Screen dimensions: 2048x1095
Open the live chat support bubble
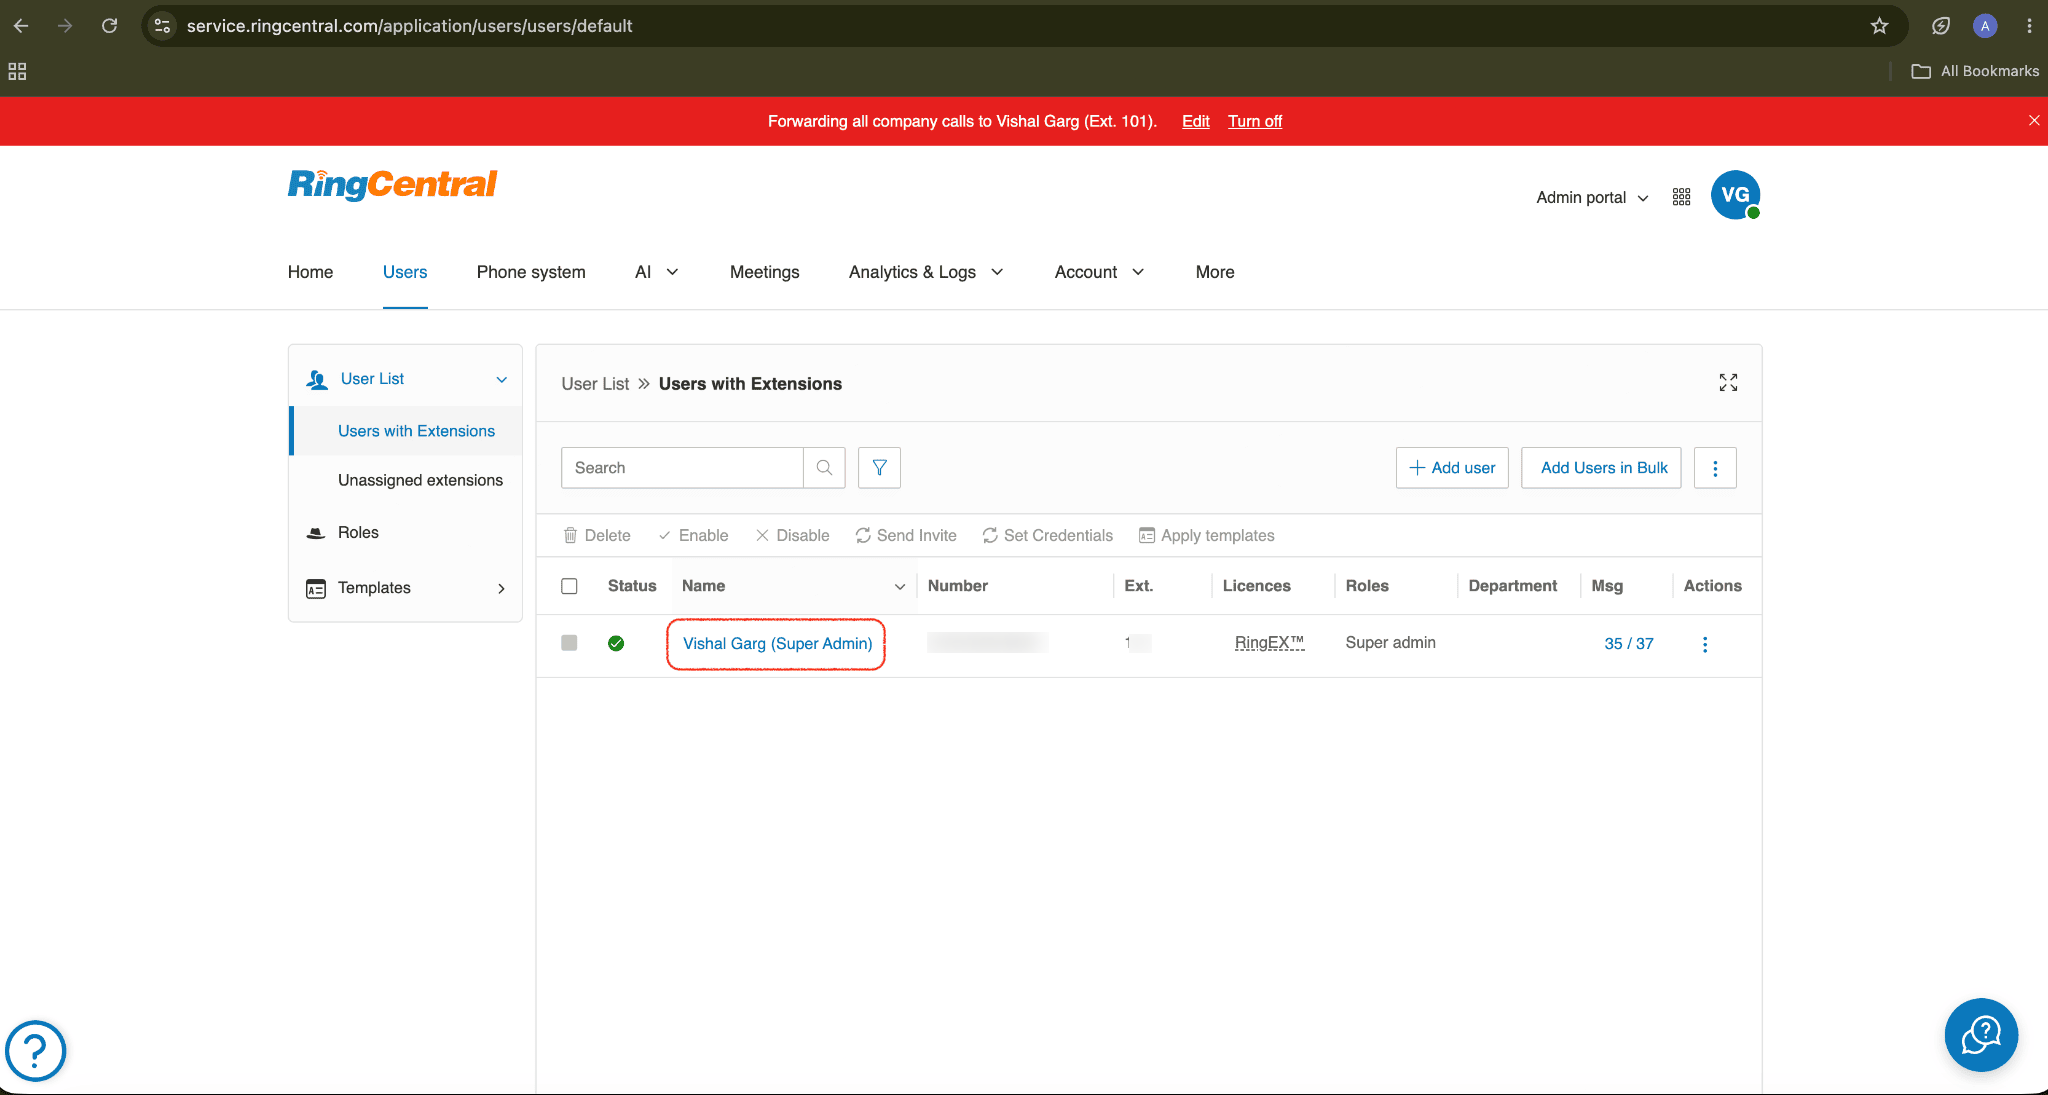point(1981,1035)
